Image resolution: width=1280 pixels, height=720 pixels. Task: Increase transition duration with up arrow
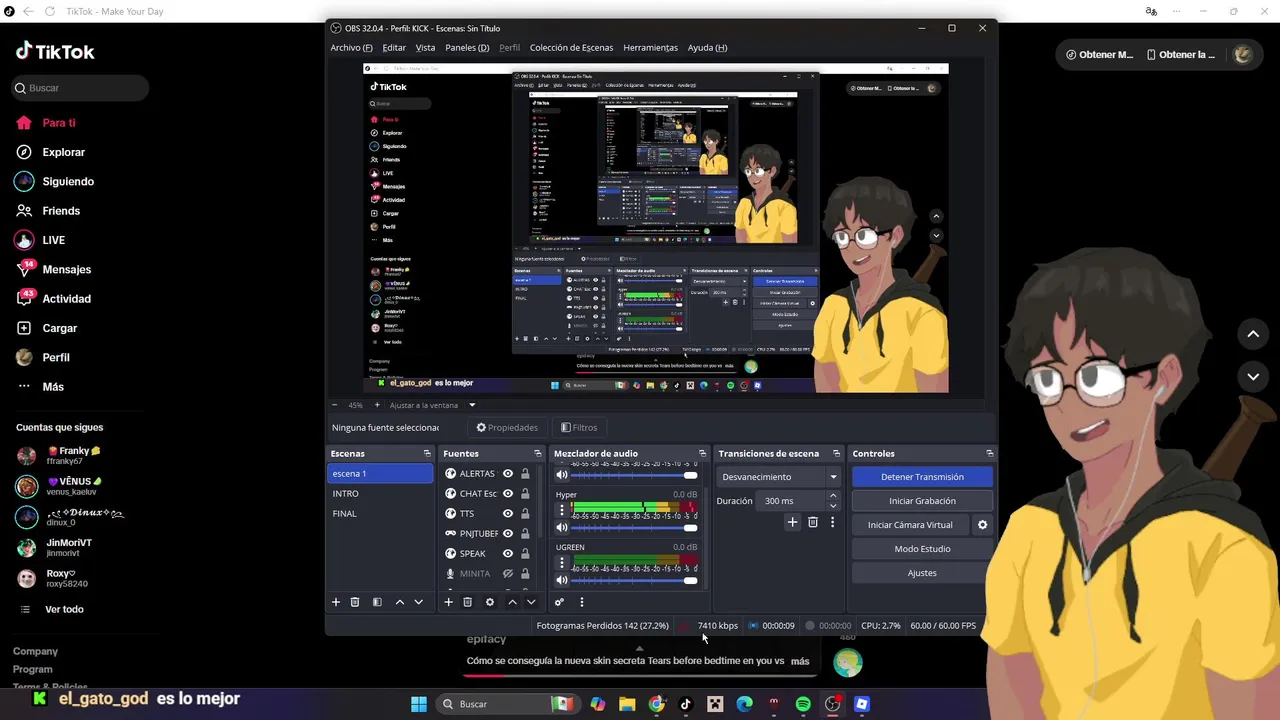coord(833,496)
